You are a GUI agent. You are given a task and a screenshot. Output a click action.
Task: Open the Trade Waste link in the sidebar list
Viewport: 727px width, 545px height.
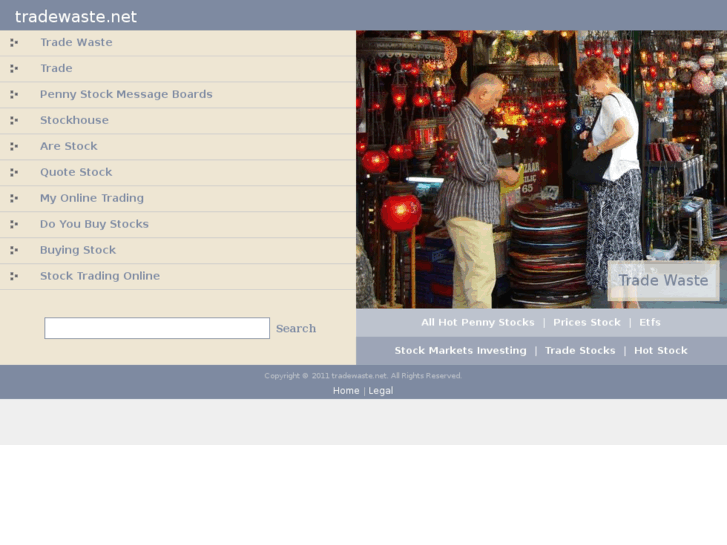coord(76,42)
